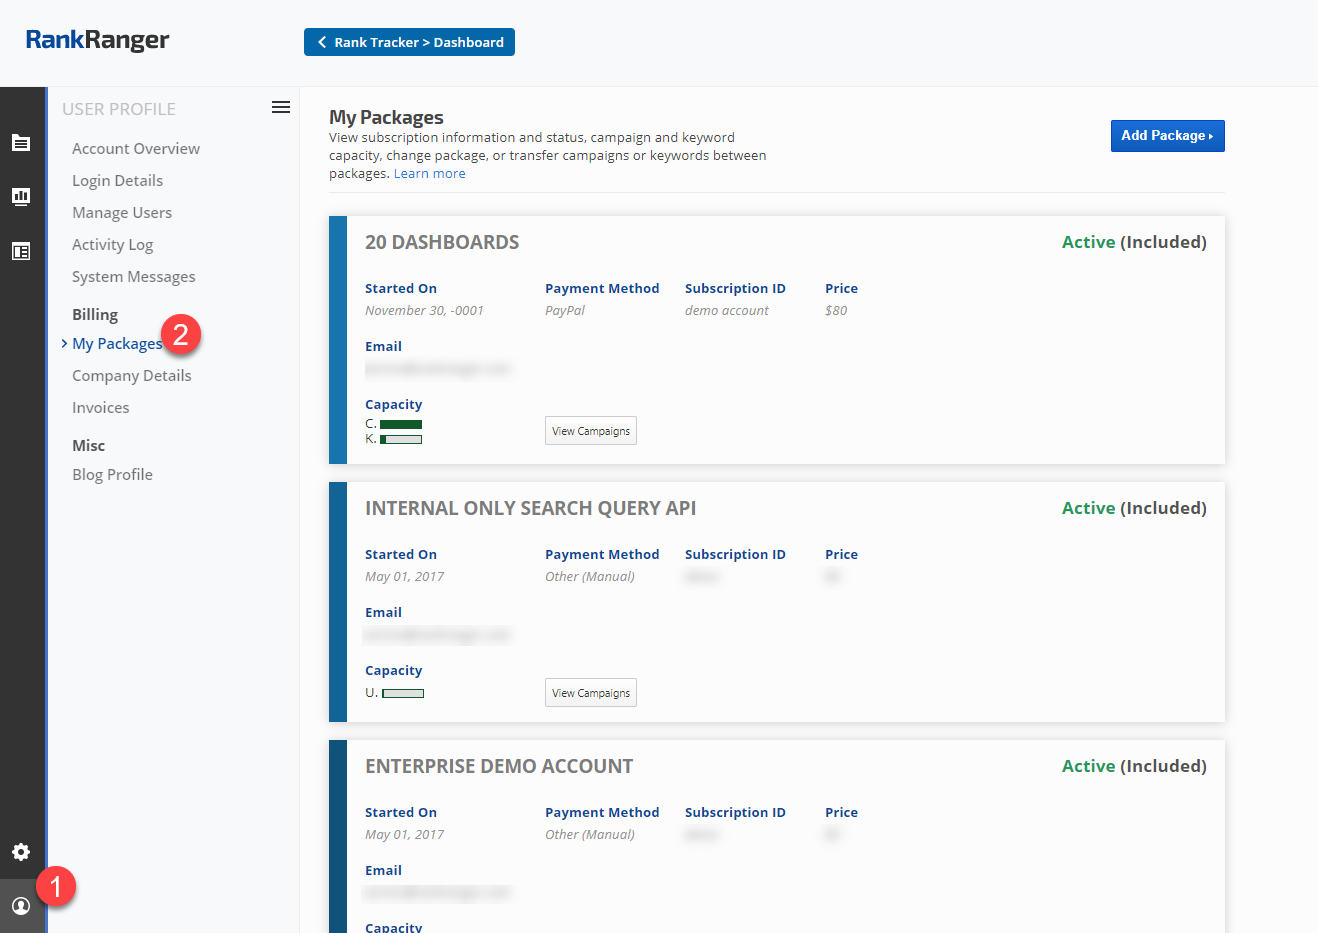Open Blog Profile under Misc

click(x=112, y=475)
